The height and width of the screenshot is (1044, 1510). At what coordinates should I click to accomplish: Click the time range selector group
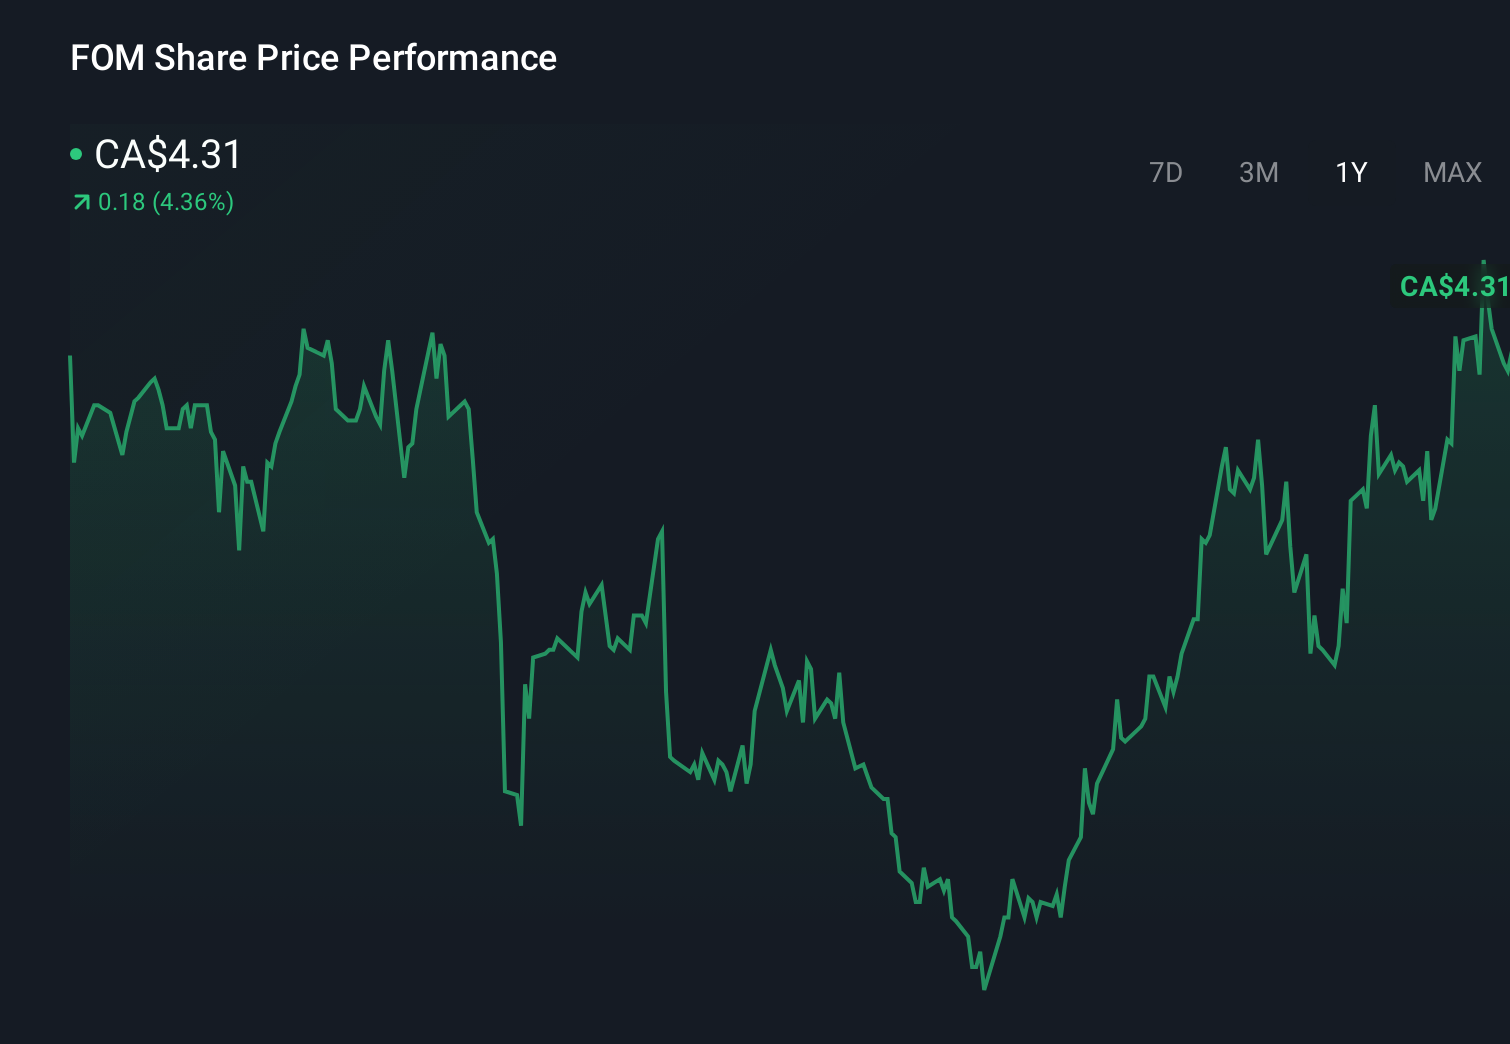(x=1310, y=172)
